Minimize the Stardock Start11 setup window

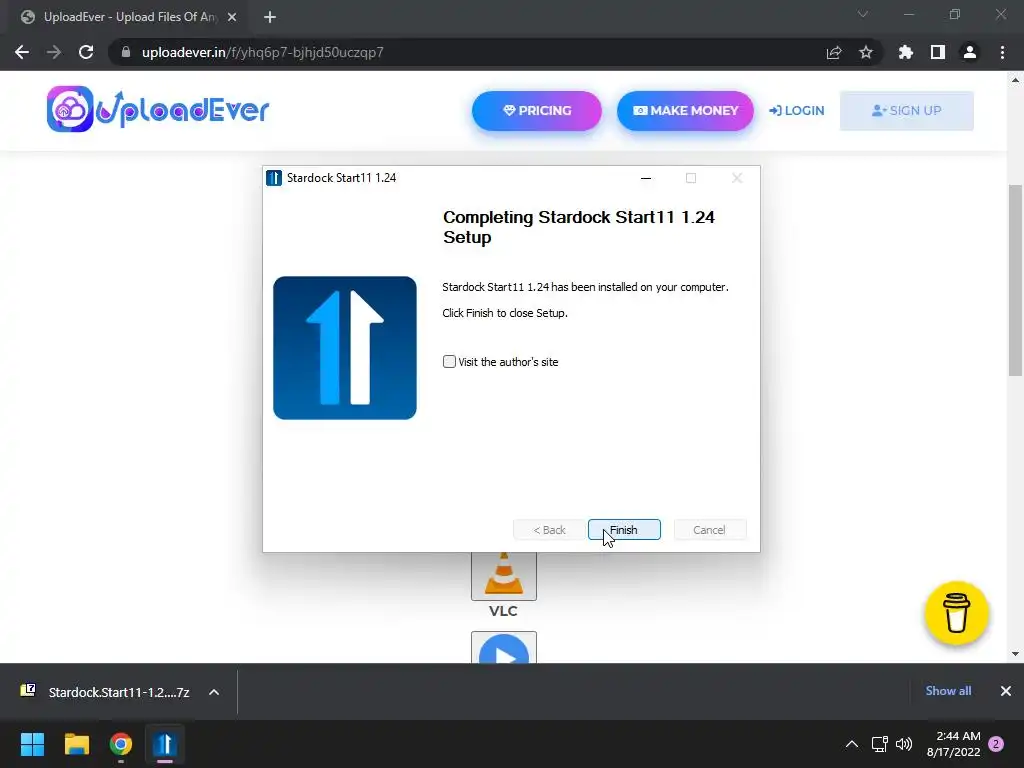tap(646, 178)
